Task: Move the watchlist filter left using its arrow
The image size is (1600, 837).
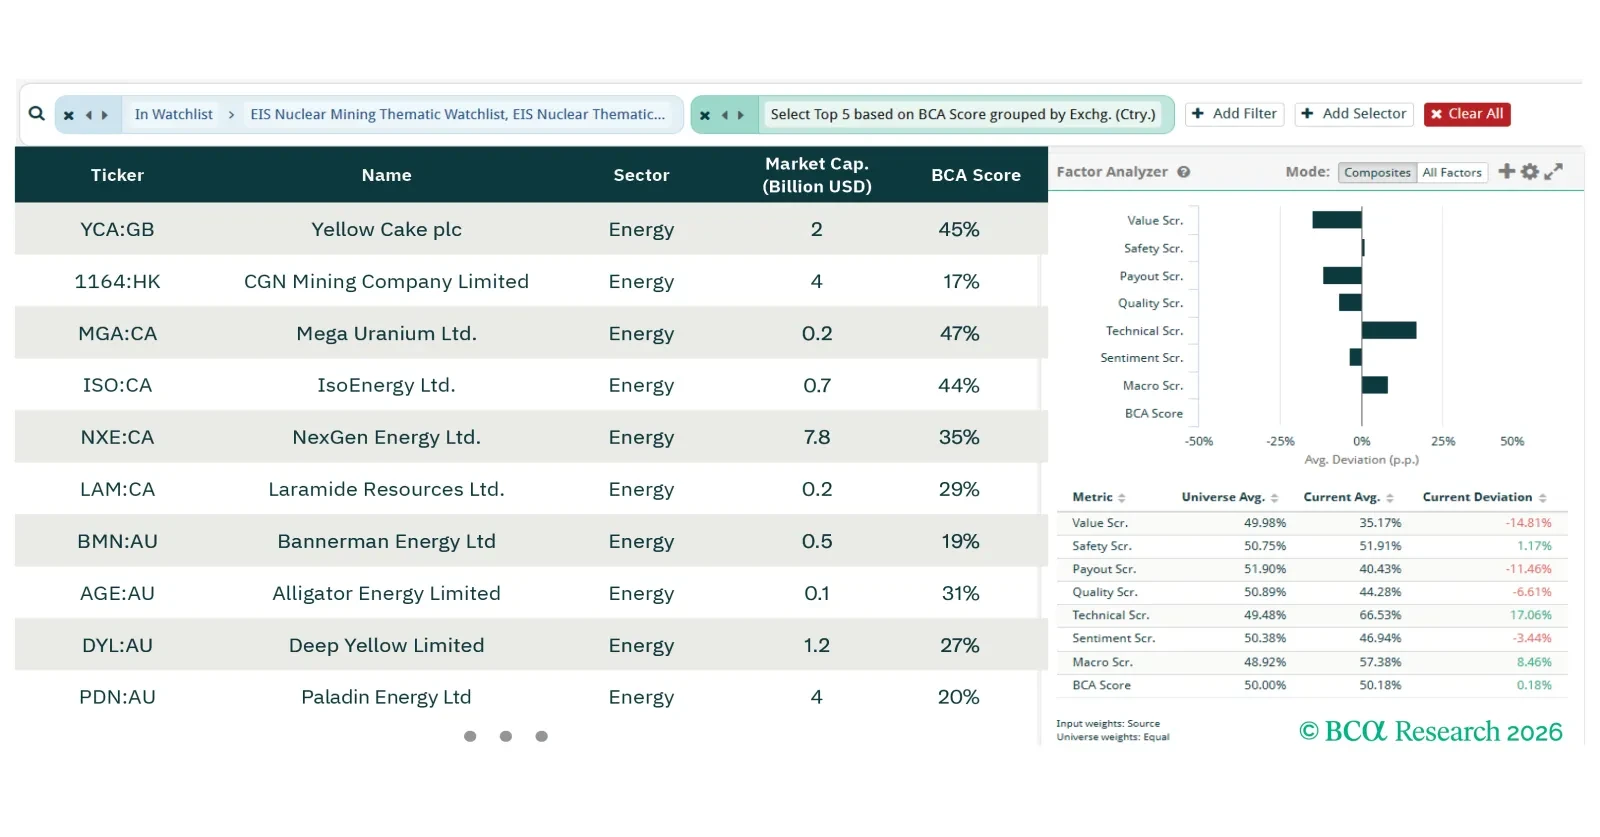Action: point(88,115)
